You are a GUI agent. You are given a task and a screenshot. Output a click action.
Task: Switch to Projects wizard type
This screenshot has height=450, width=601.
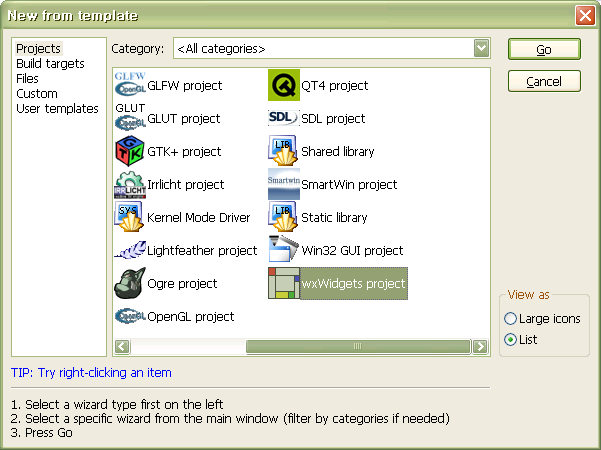click(38, 49)
